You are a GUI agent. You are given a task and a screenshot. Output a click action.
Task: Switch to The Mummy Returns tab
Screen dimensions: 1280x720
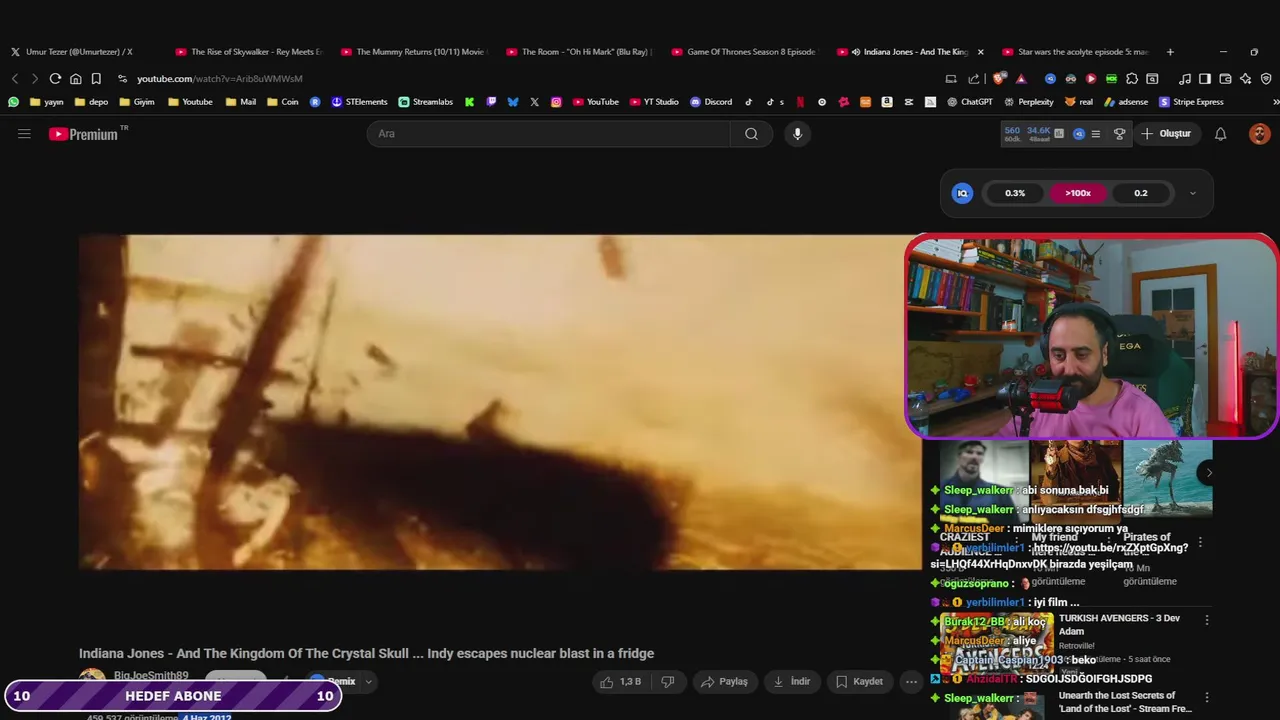(413, 51)
